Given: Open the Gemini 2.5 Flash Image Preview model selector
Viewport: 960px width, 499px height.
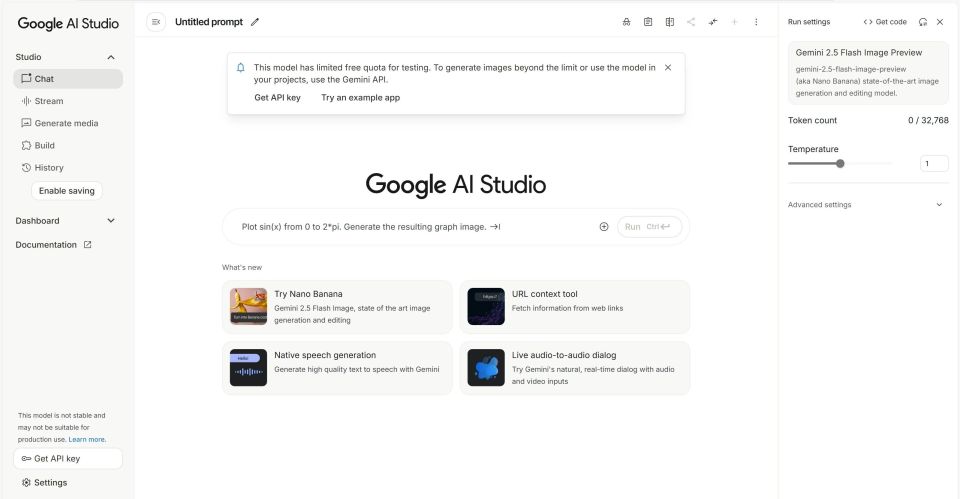Looking at the screenshot, I should click(868, 73).
